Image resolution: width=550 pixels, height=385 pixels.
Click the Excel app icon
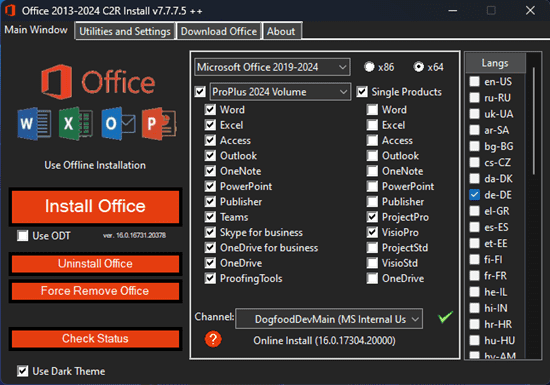[76, 123]
